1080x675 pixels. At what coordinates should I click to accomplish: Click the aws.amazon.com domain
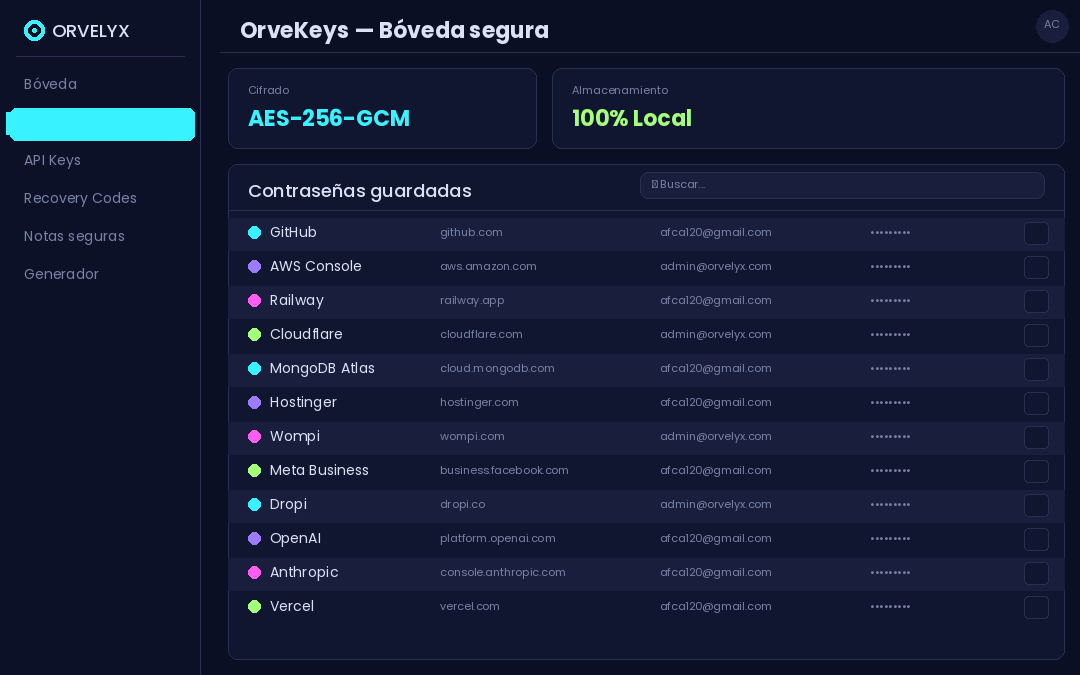point(488,267)
